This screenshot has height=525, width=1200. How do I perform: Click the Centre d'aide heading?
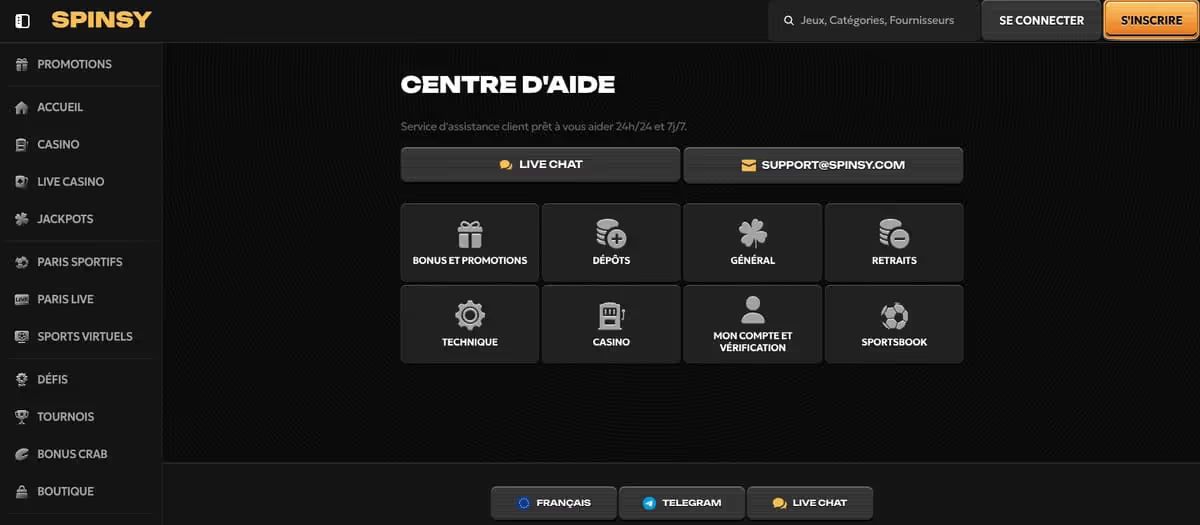point(508,85)
